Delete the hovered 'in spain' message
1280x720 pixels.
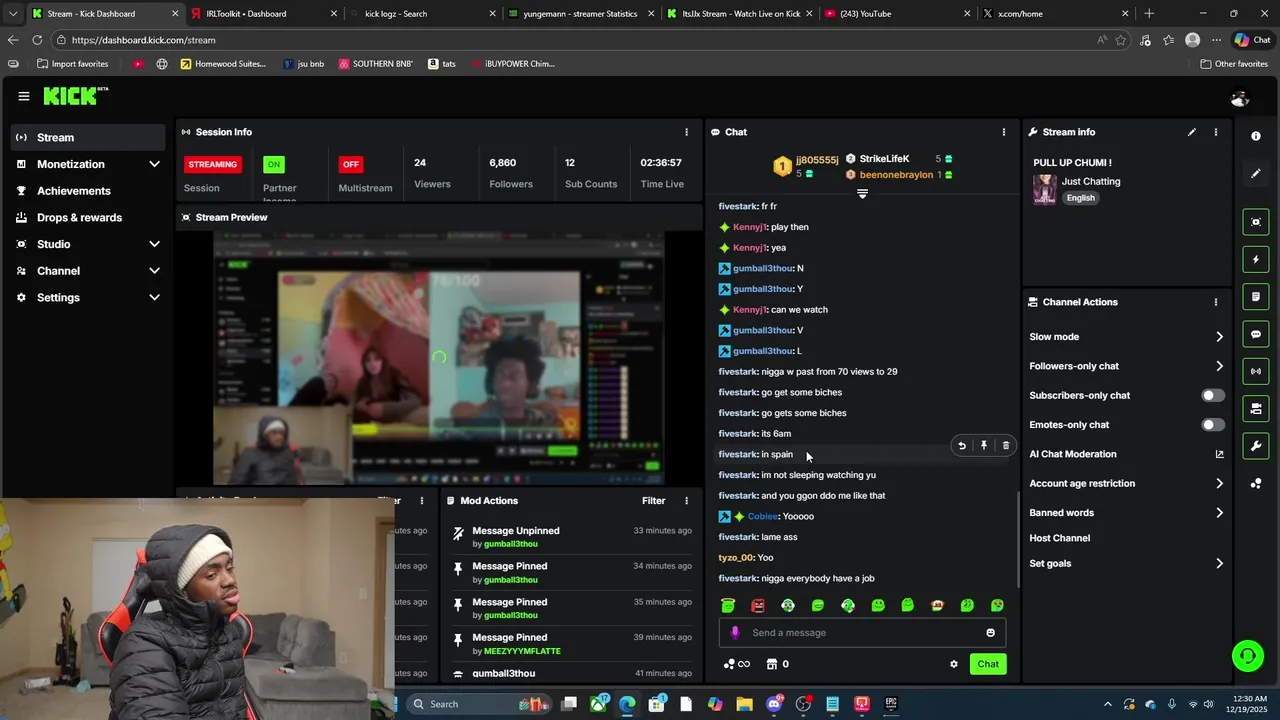point(1006,446)
